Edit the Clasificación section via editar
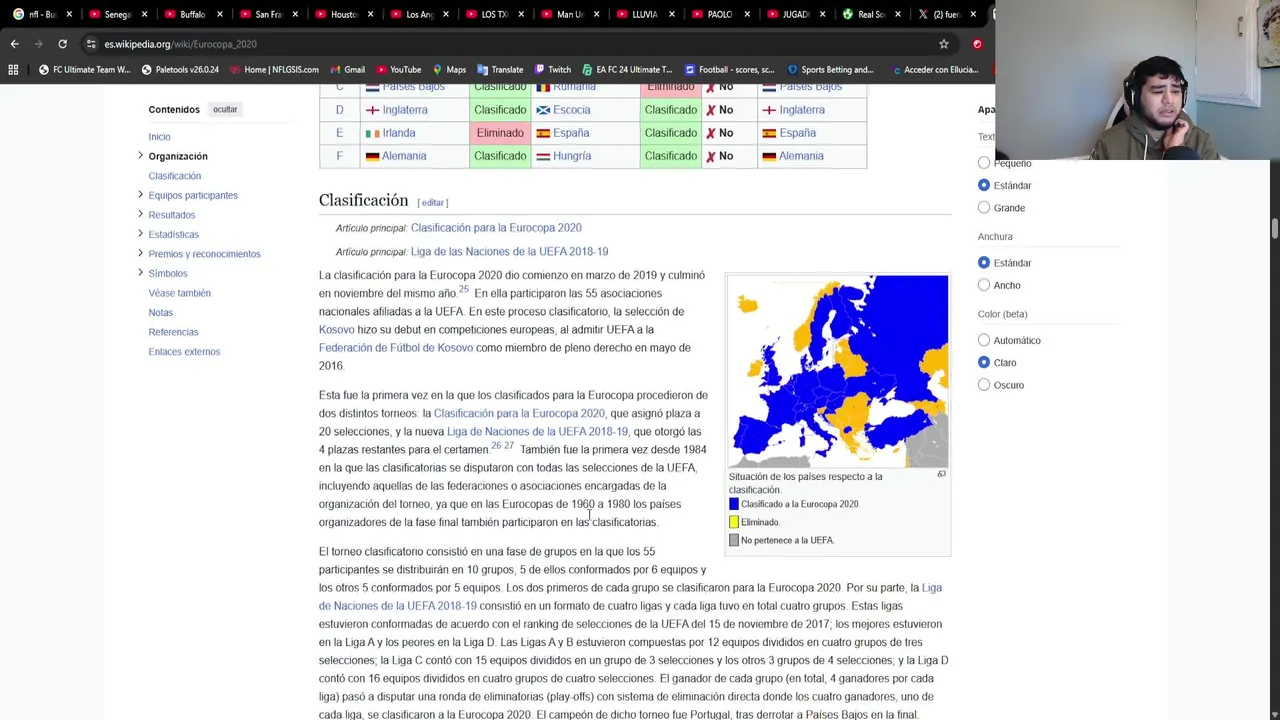This screenshot has width=1280, height=720. pos(432,203)
